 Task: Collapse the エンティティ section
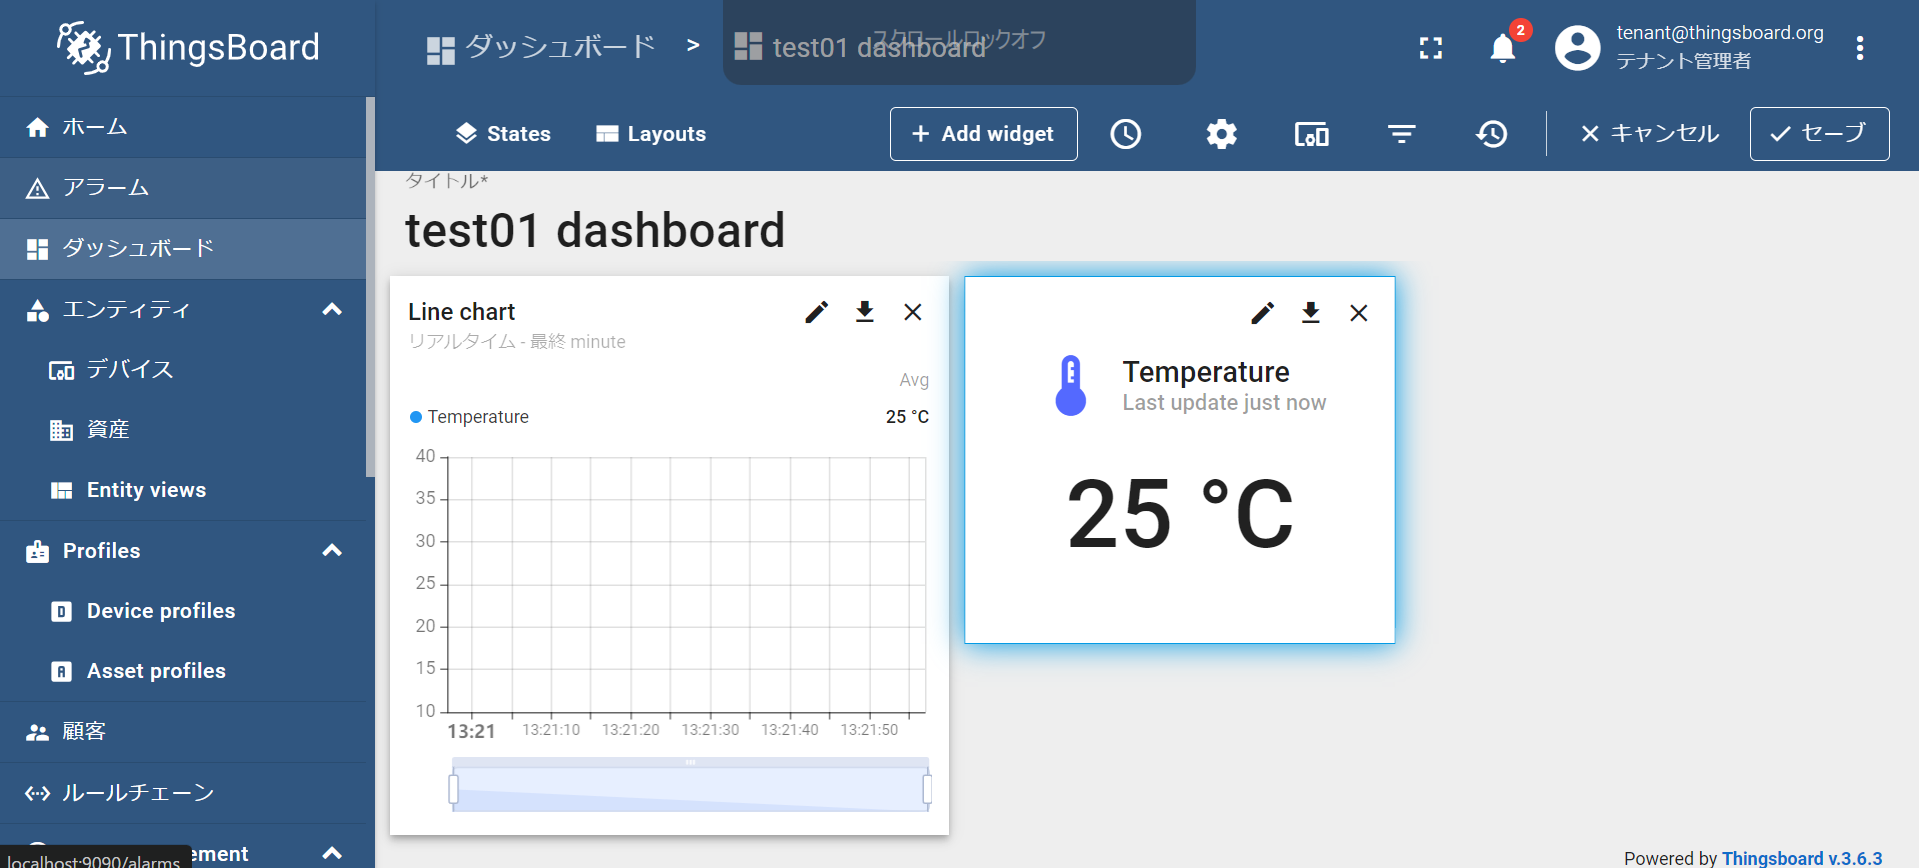pos(332,309)
